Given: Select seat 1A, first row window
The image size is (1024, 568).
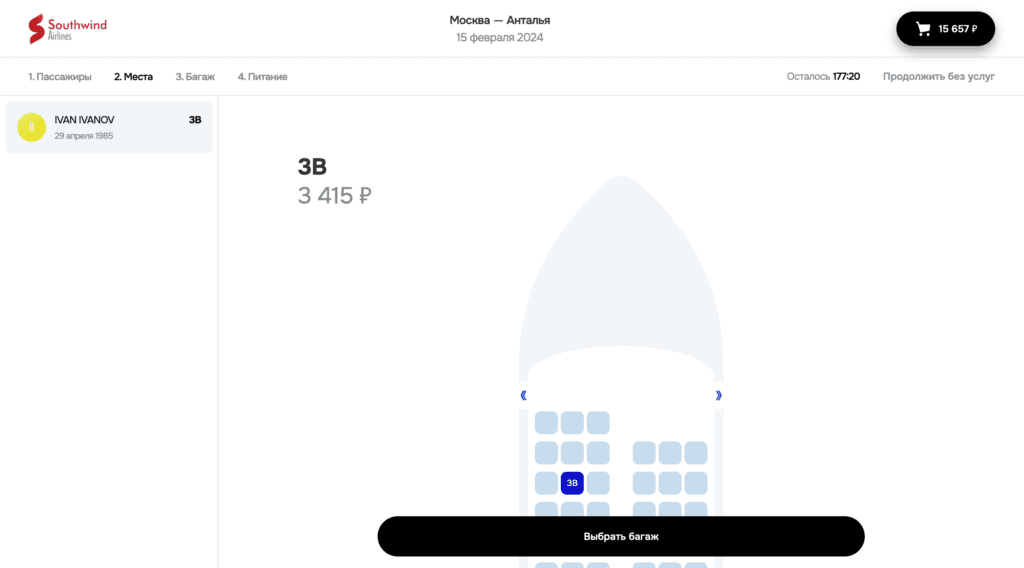Looking at the screenshot, I should (x=546, y=423).
